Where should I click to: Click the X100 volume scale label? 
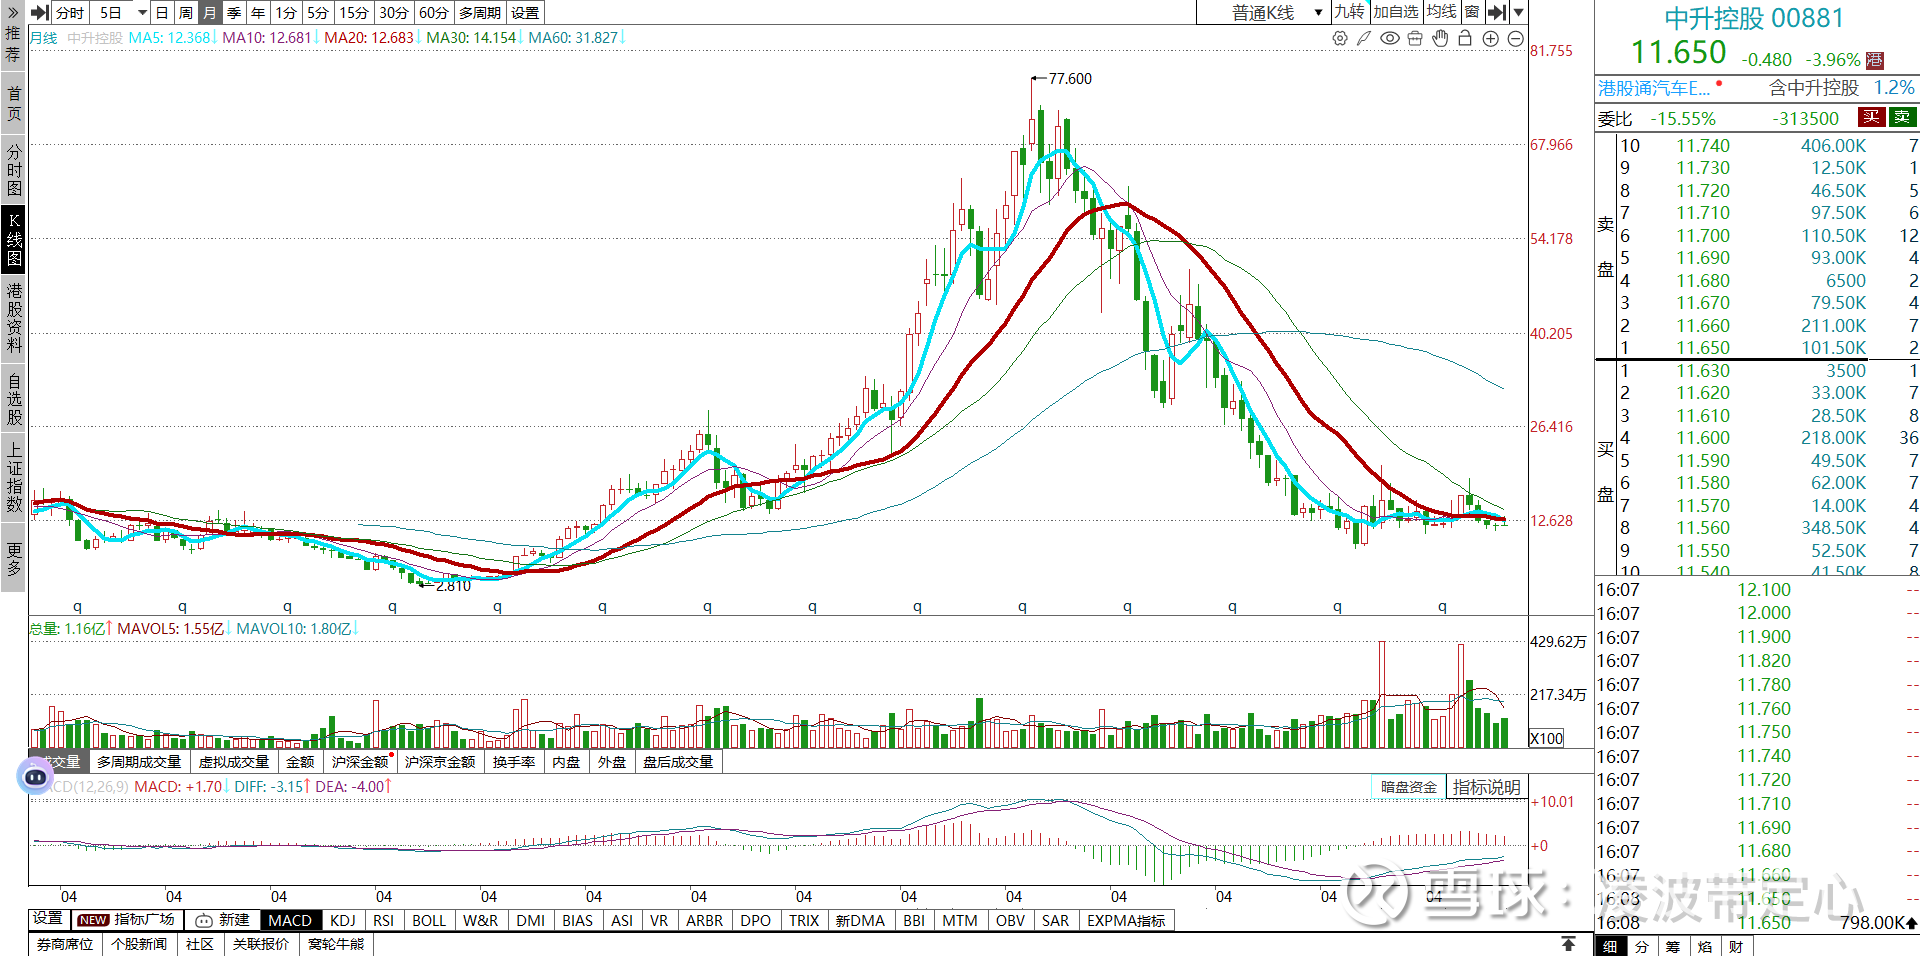pos(1546,738)
